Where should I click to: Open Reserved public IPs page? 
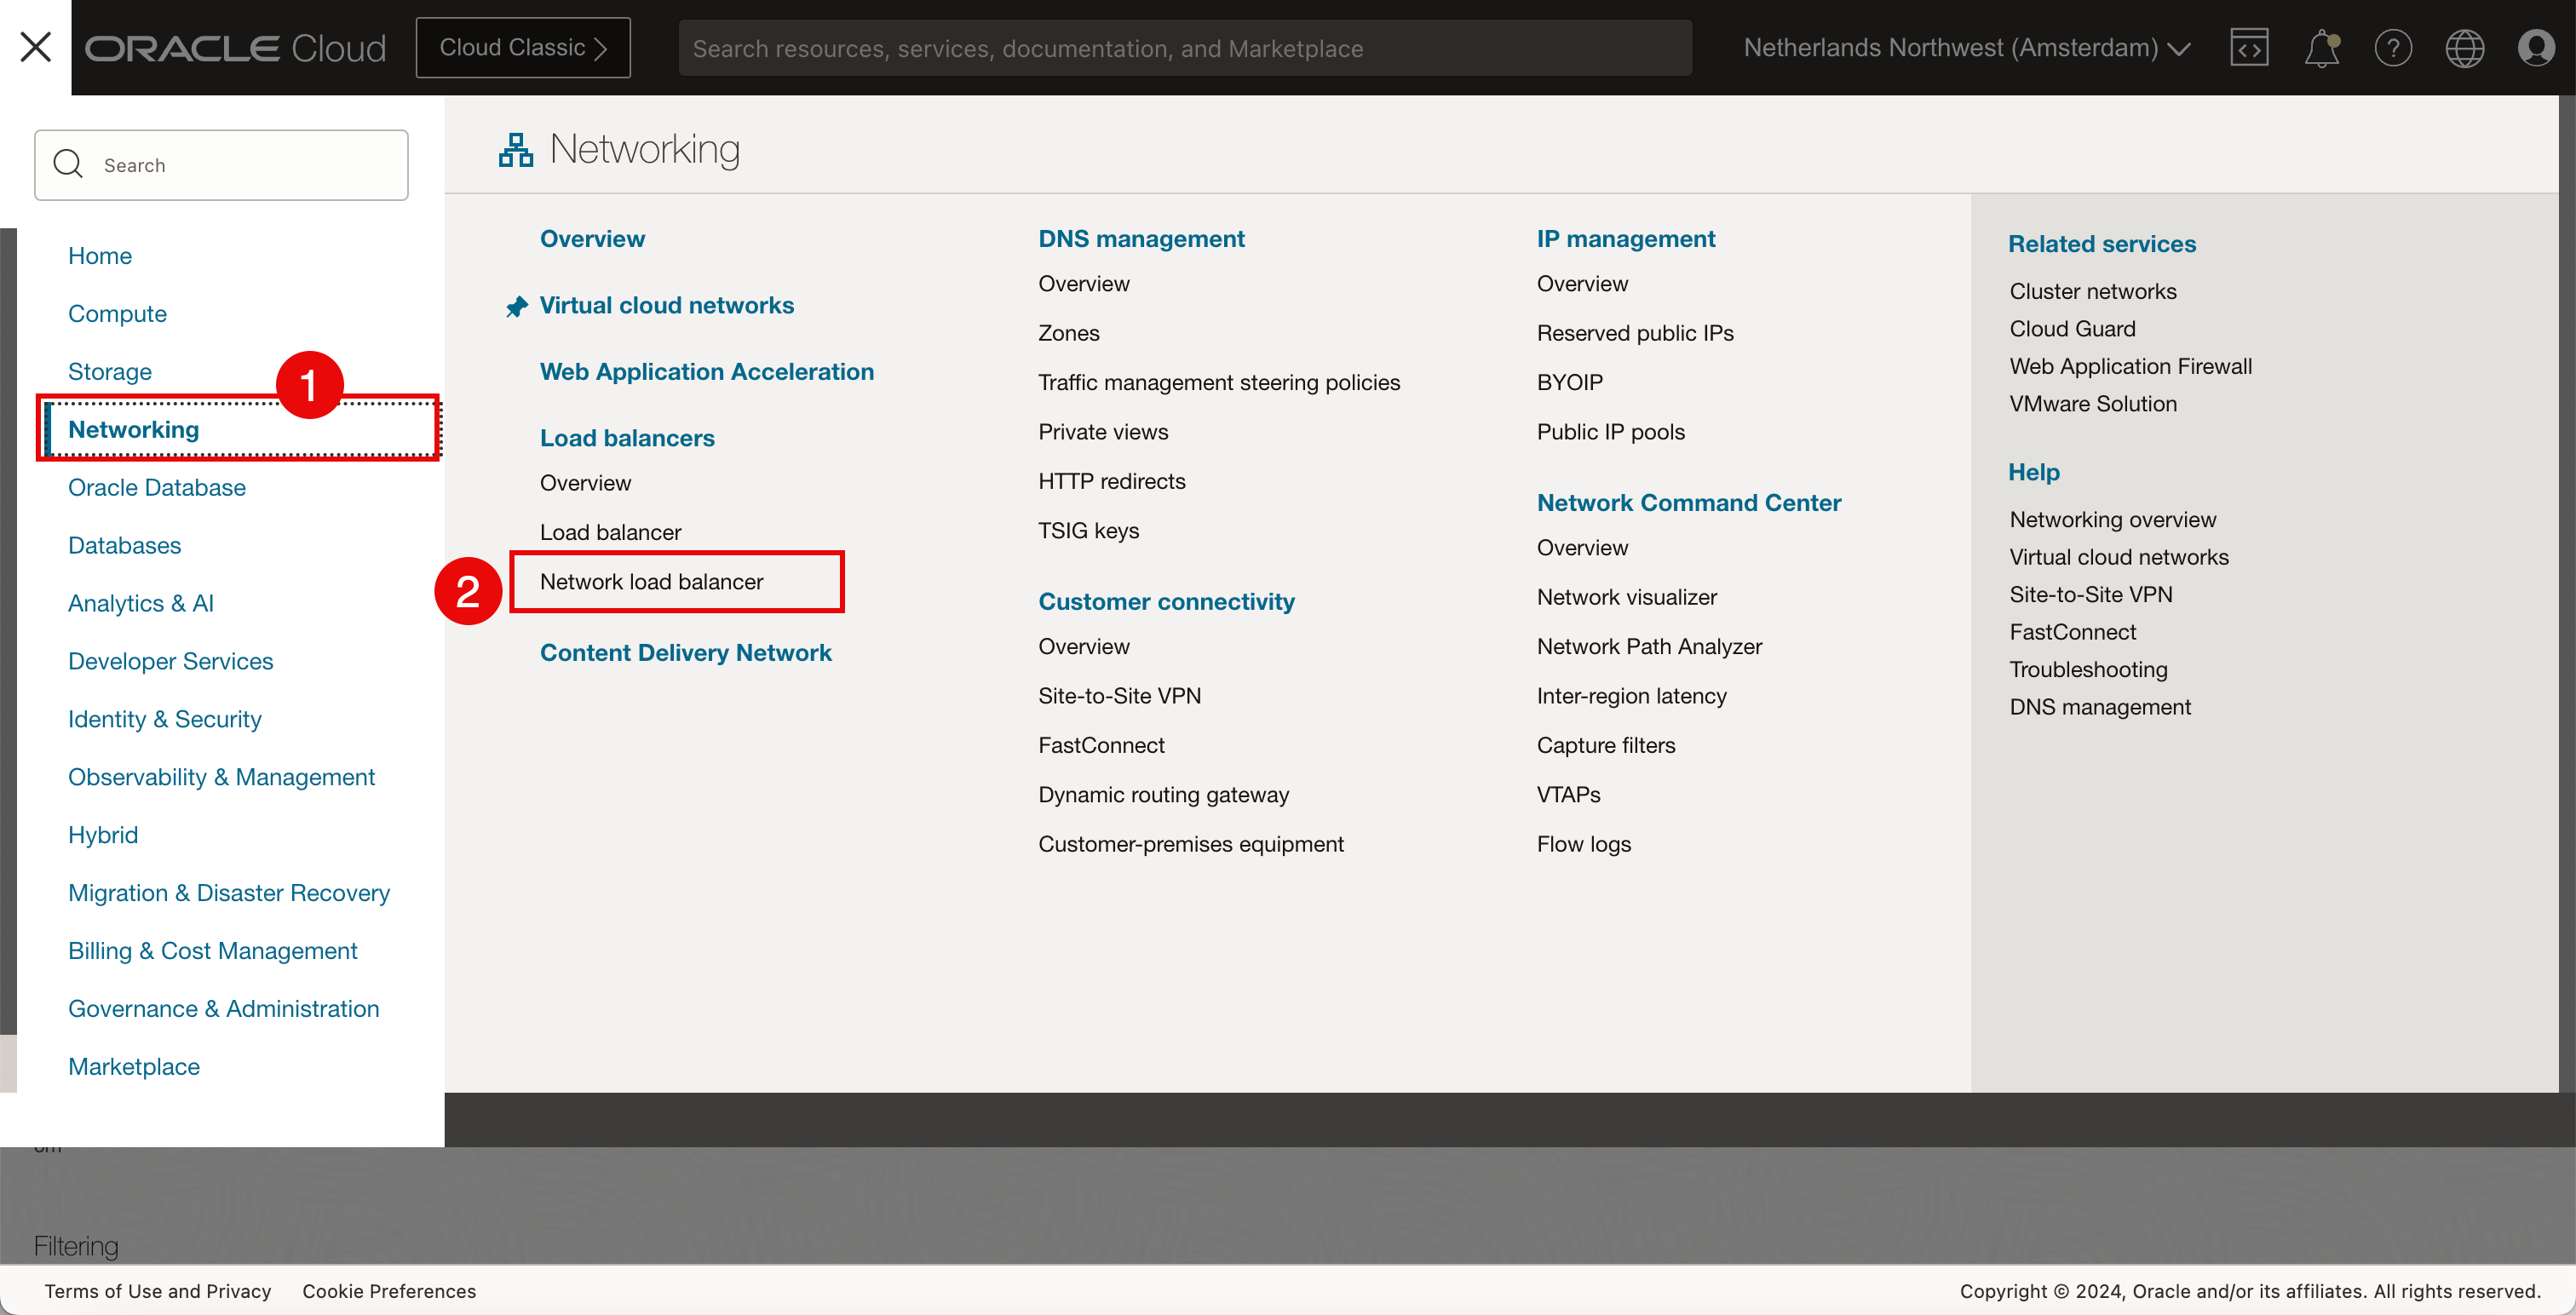pos(1635,333)
